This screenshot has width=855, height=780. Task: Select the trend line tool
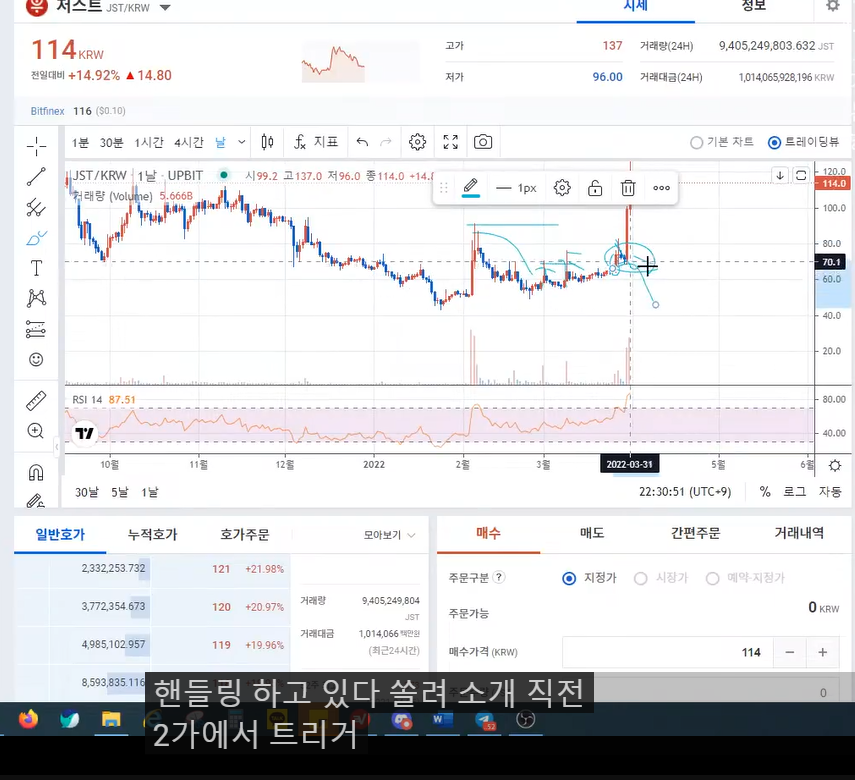(36, 177)
